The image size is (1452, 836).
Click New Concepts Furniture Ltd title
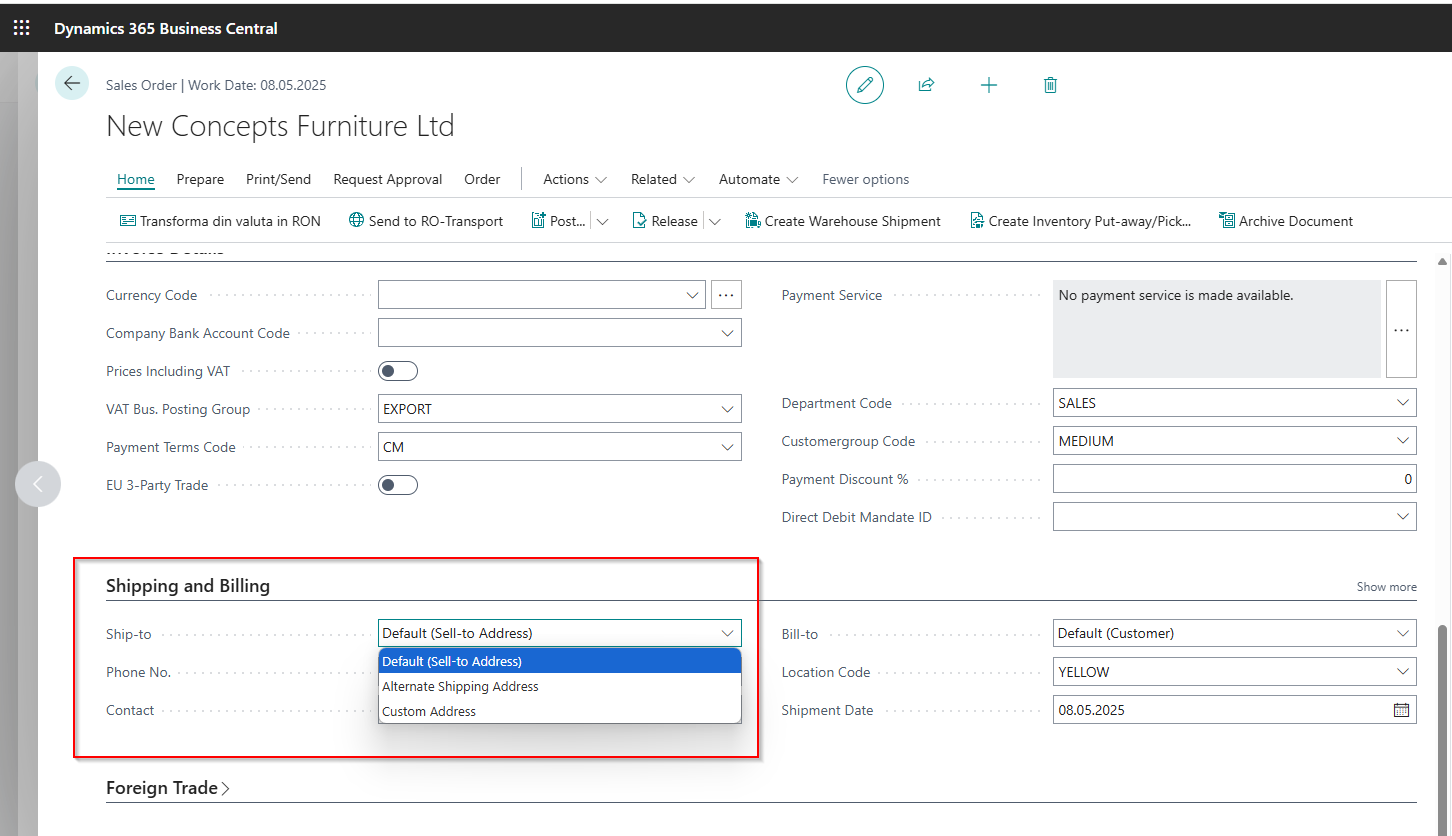coord(280,126)
